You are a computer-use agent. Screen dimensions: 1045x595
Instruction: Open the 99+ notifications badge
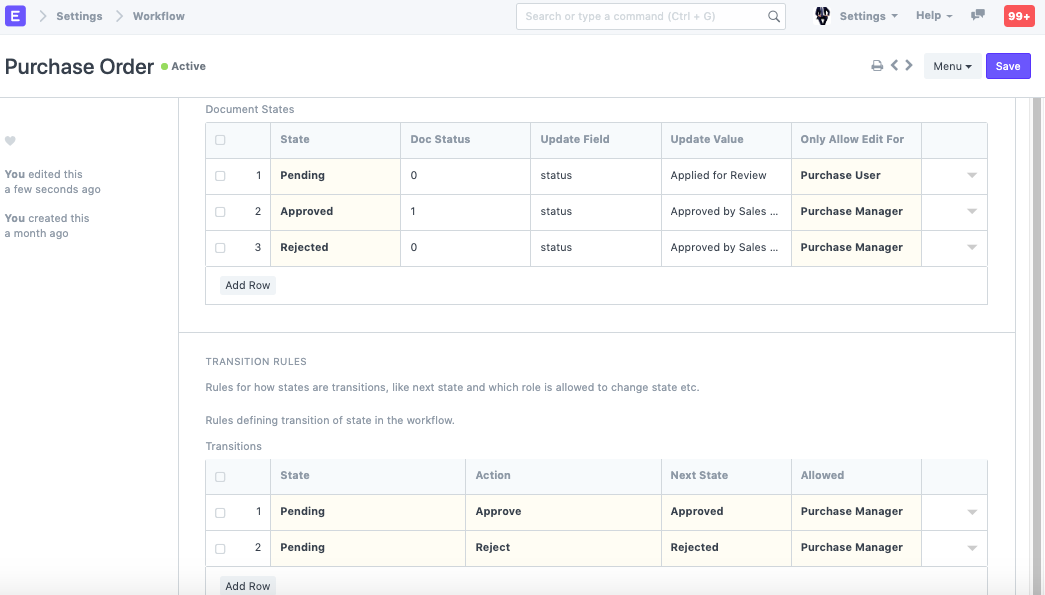pyautogui.click(x=1019, y=16)
